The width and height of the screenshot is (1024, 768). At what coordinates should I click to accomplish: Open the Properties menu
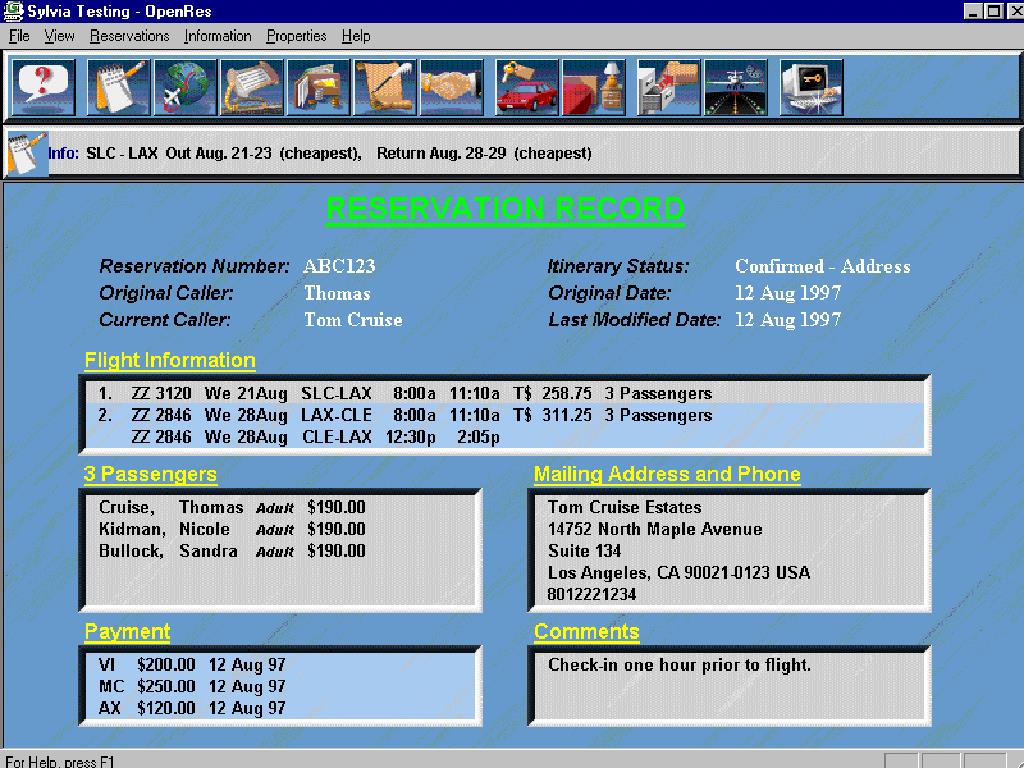pos(296,36)
